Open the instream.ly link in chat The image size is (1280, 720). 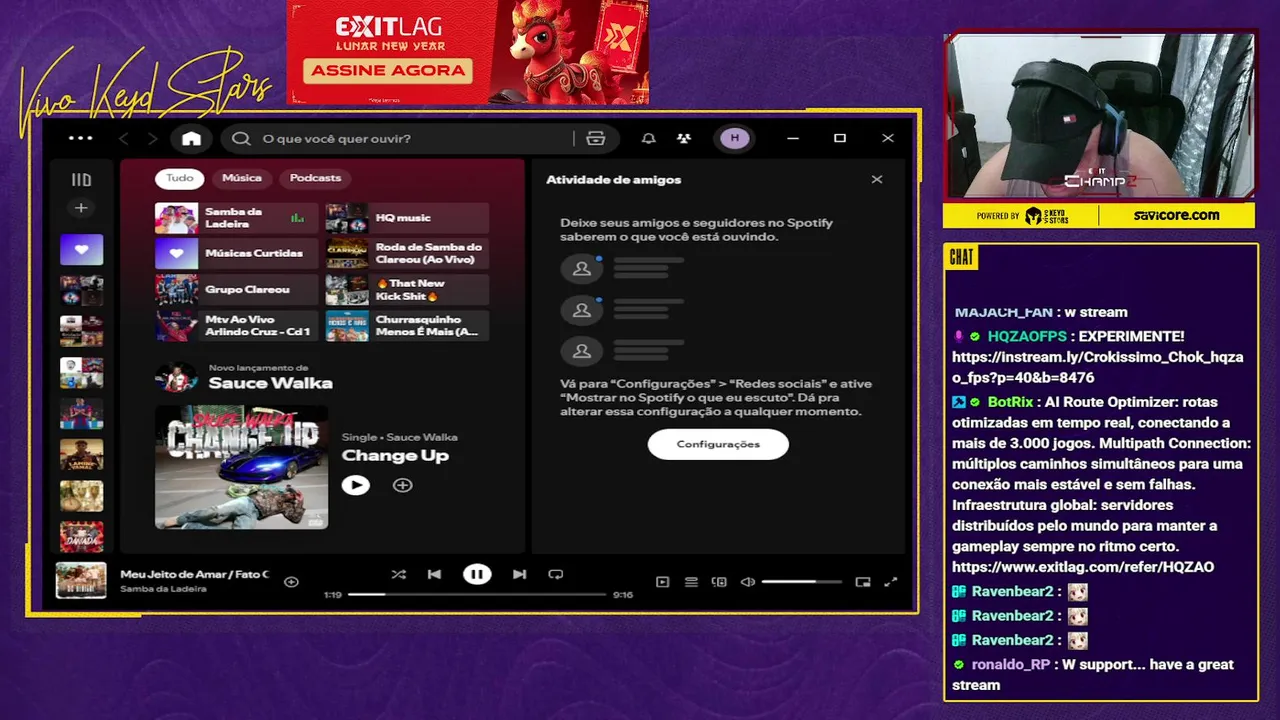pyautogui.click(x=1097, y=367)
